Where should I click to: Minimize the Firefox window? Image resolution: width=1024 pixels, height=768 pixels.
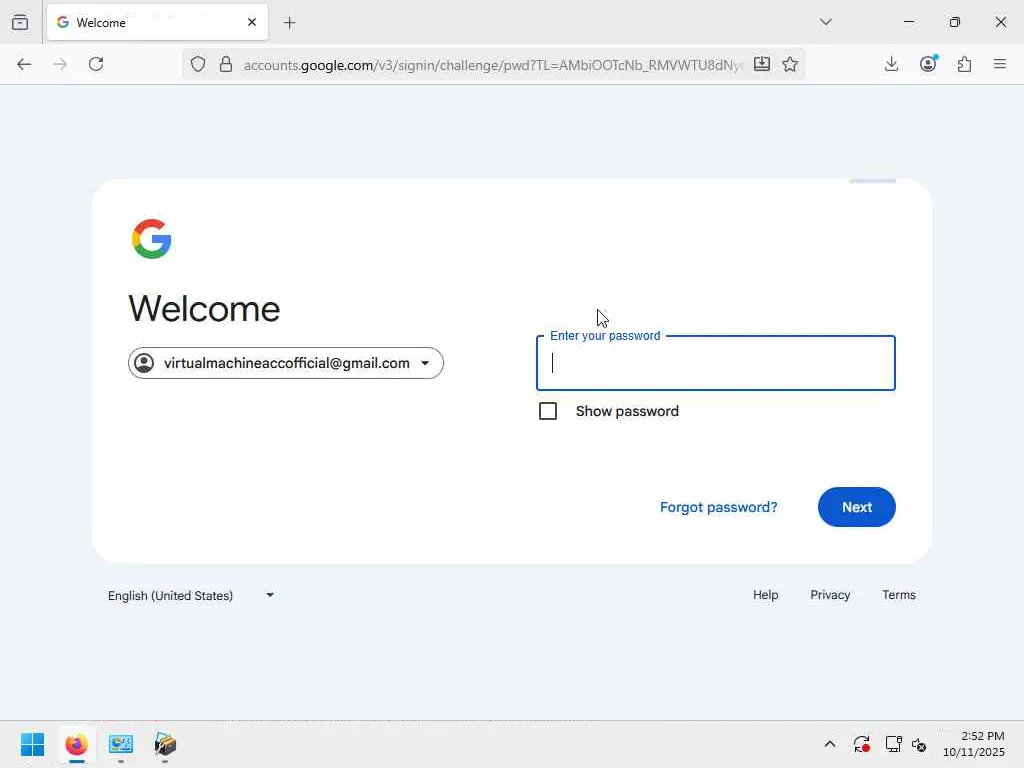pyautogui.click(x=908, y=22)
